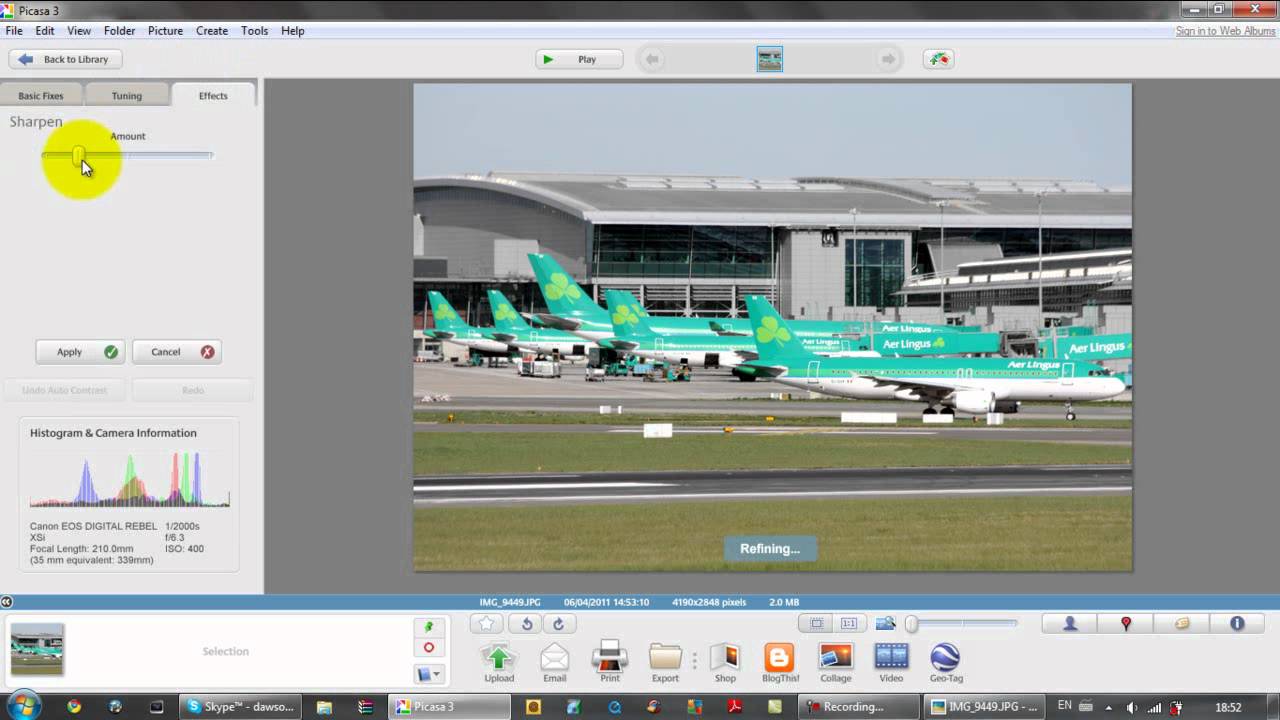Go to the previous photo arrow

(652, 59)
